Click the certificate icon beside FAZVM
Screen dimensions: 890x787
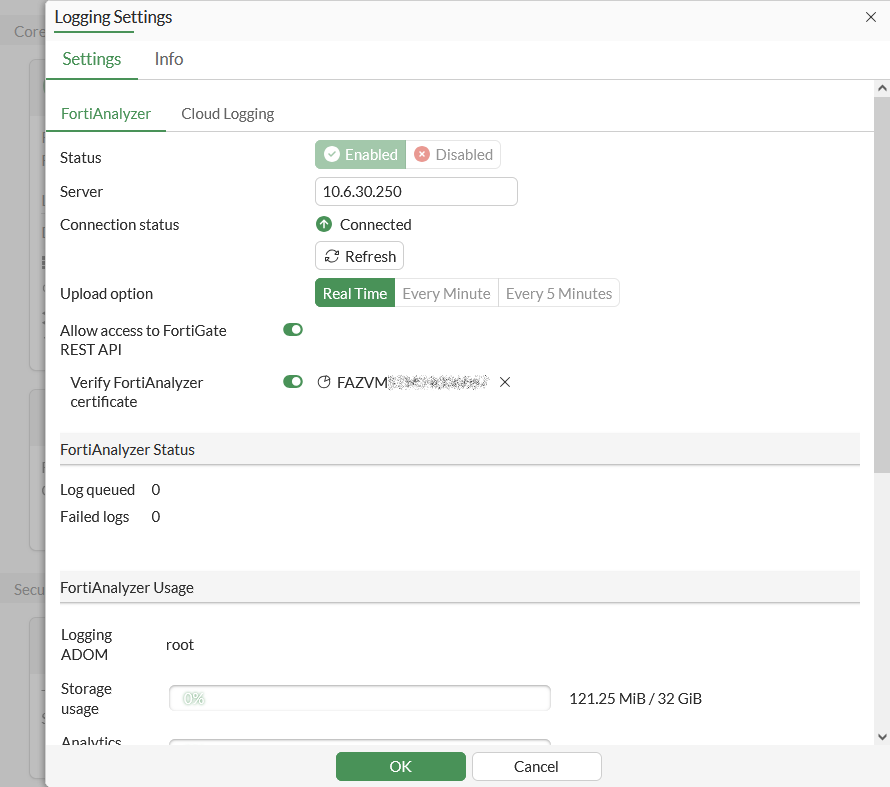point(324,382)
